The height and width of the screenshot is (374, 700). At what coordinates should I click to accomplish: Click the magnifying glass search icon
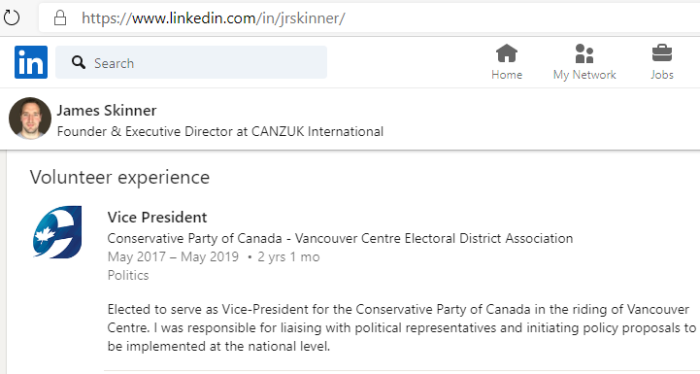pos(79,62)
